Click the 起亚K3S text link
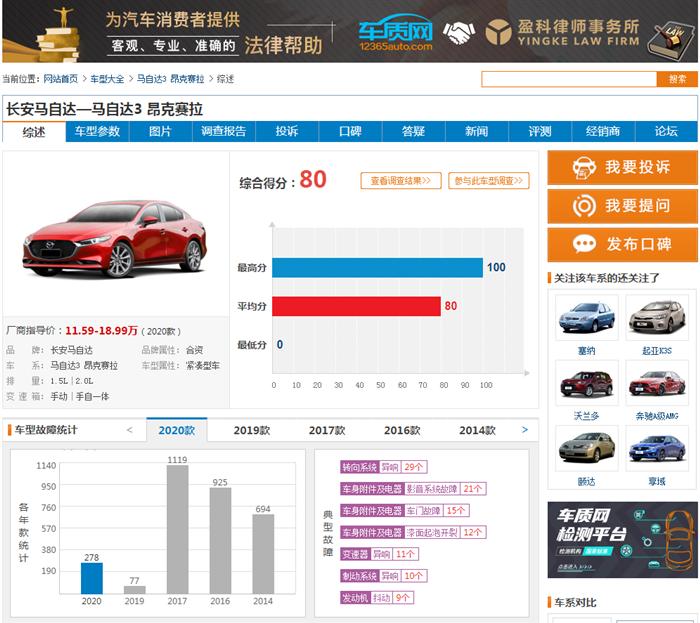 click(x=657, y=351)
